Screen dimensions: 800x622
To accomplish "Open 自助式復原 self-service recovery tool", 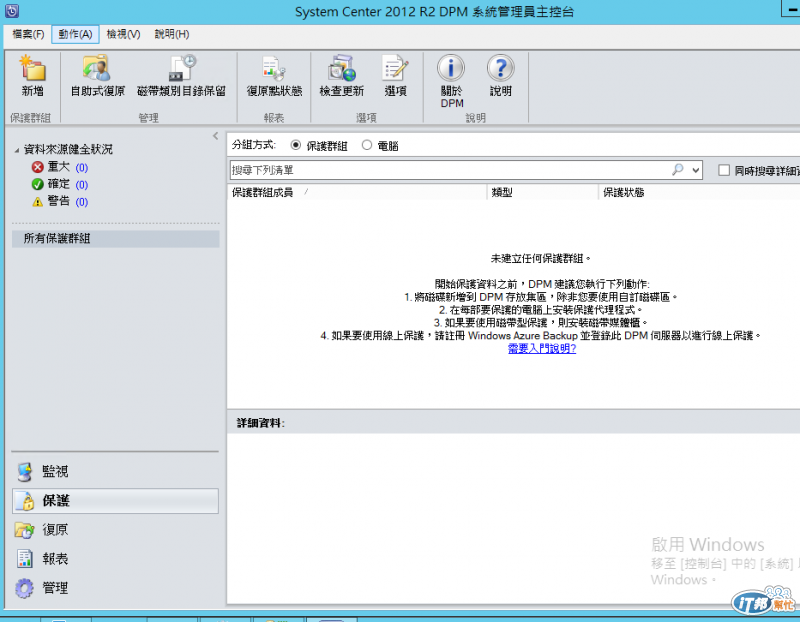I will [97, 68].
